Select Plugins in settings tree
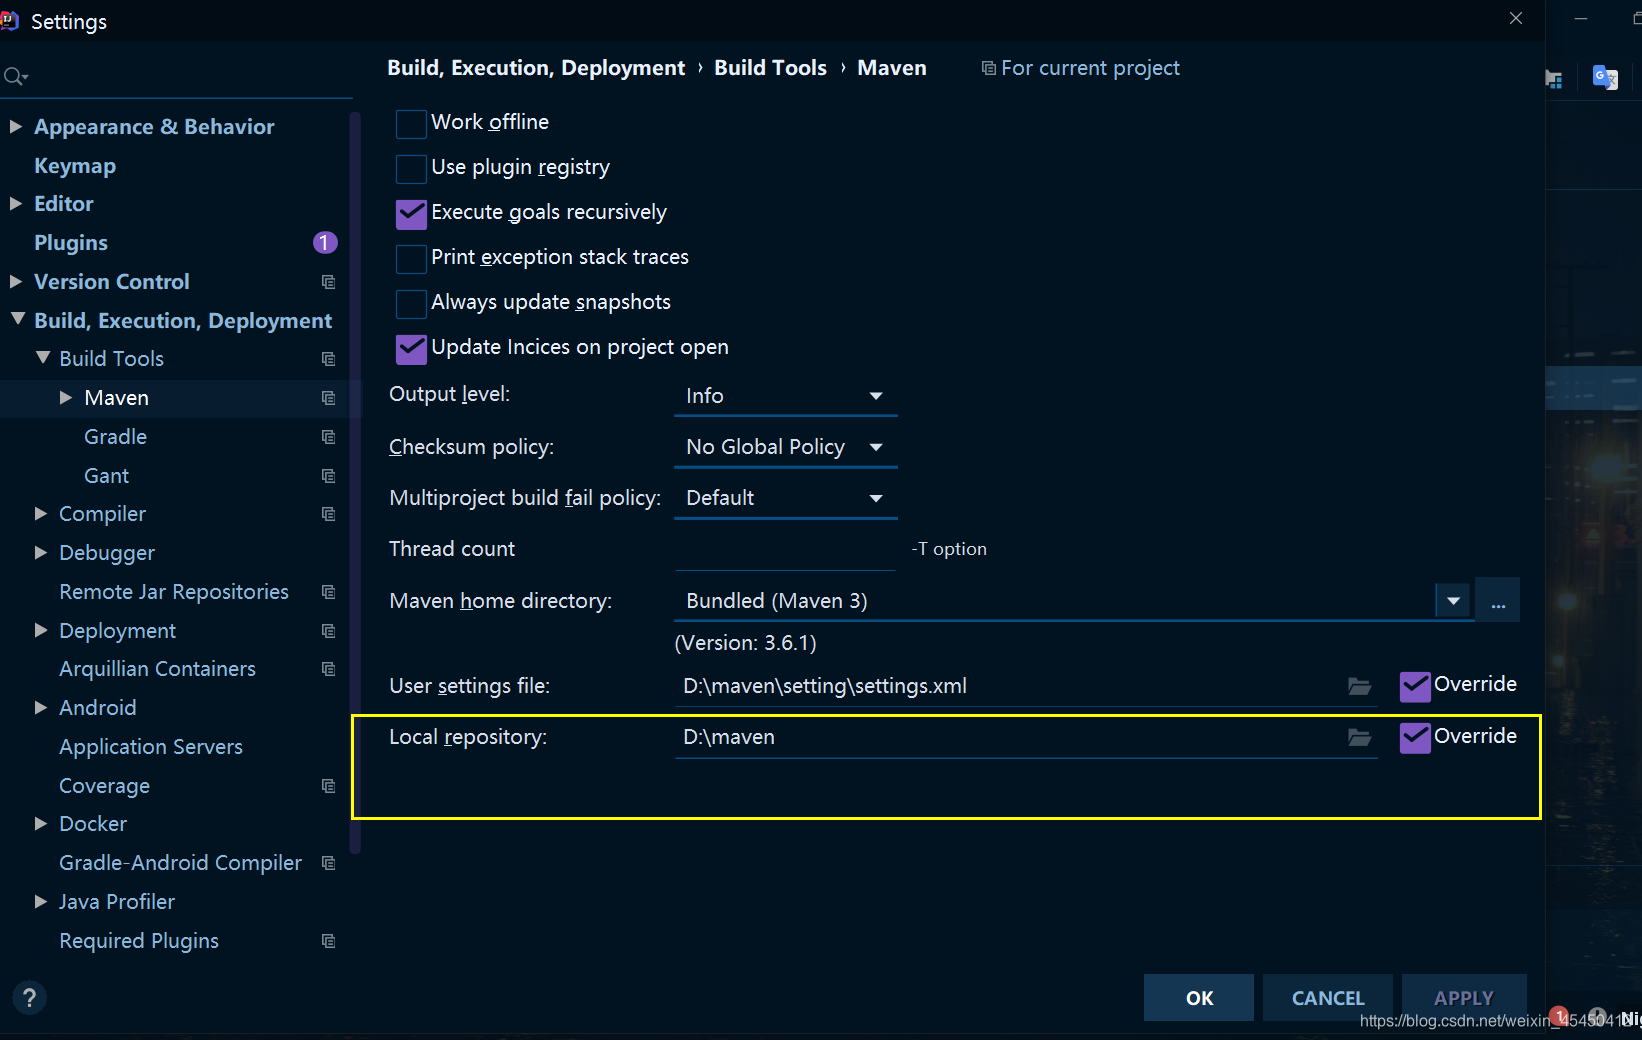The height and width of the screenshot is (1040, 1642). (71, 243)
